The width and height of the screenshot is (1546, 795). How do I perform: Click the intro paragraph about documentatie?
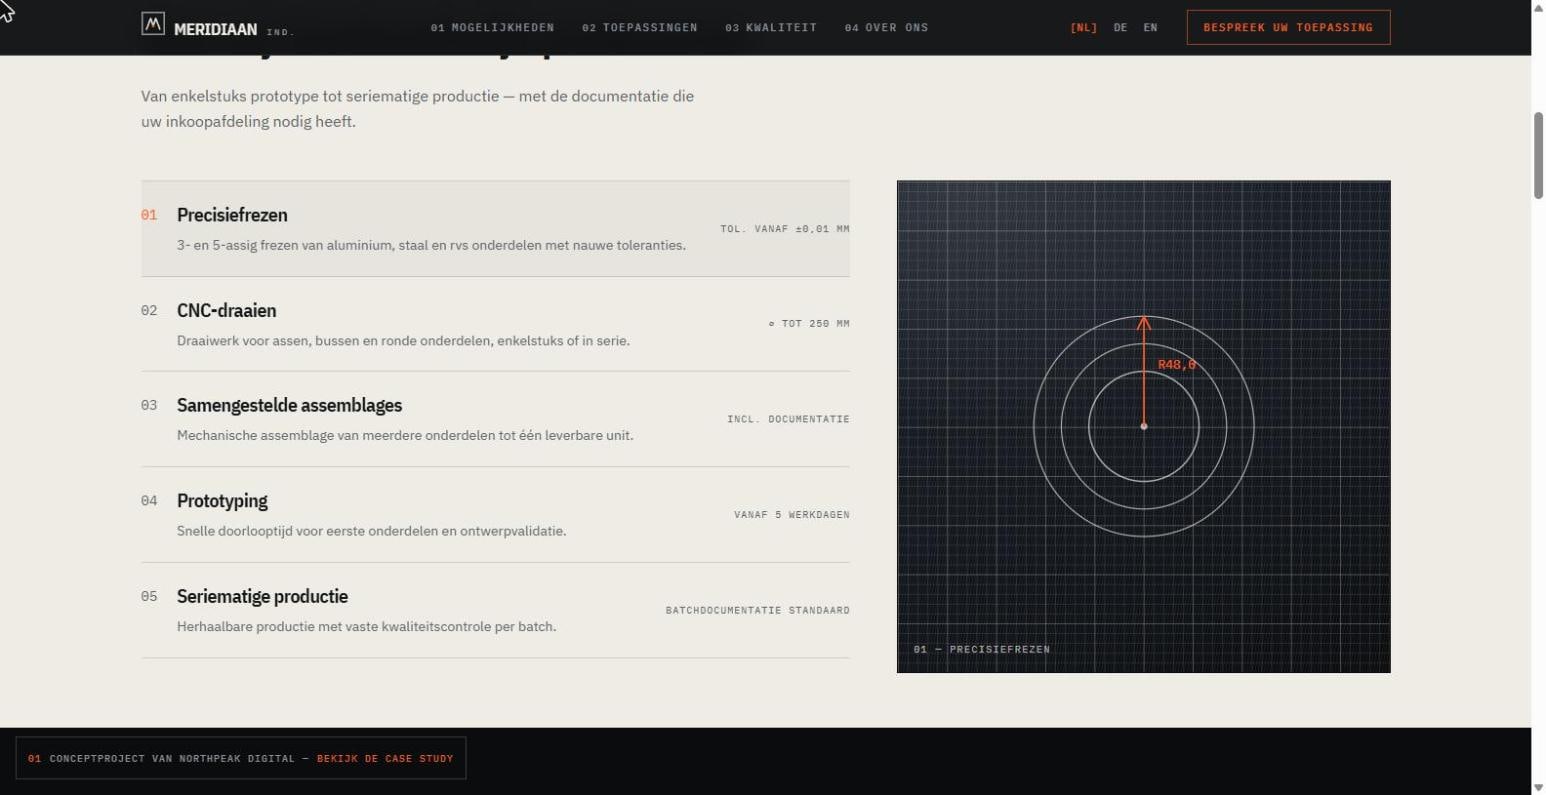pyautogui.click(x=418, y=109)
